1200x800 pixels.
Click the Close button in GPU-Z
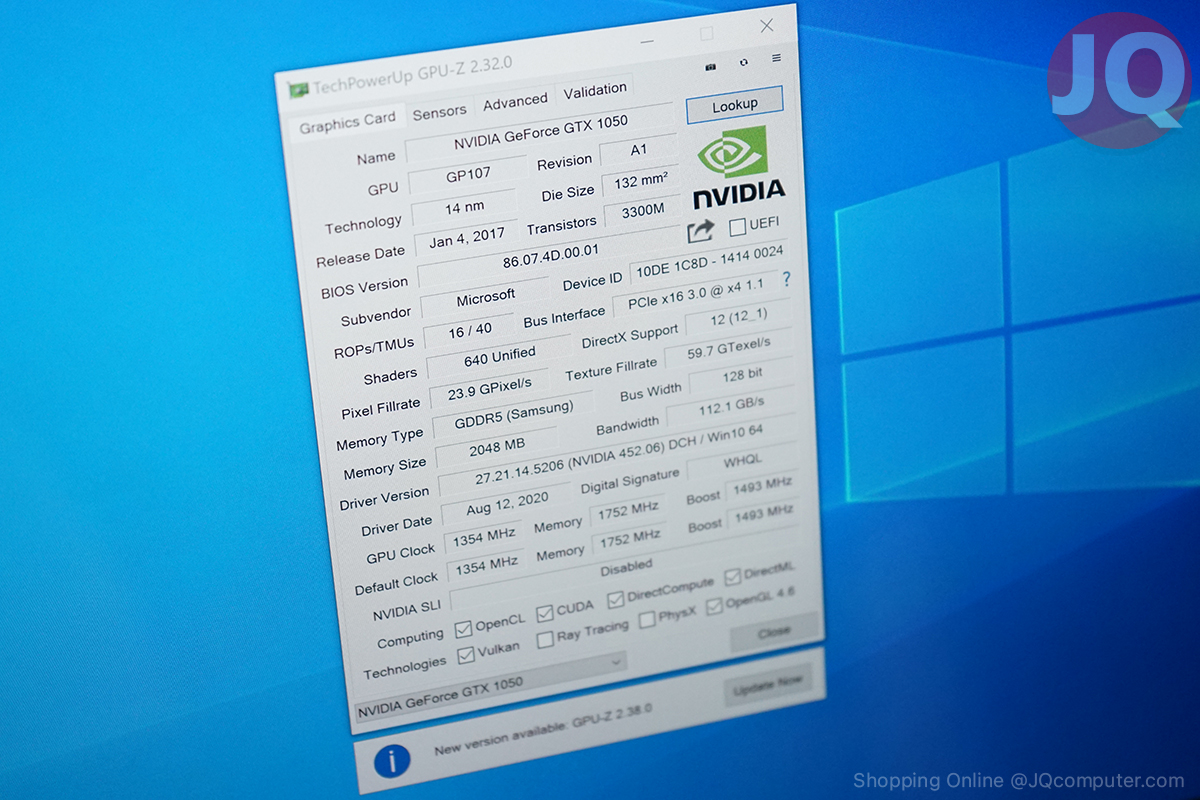tap(774, 633)
